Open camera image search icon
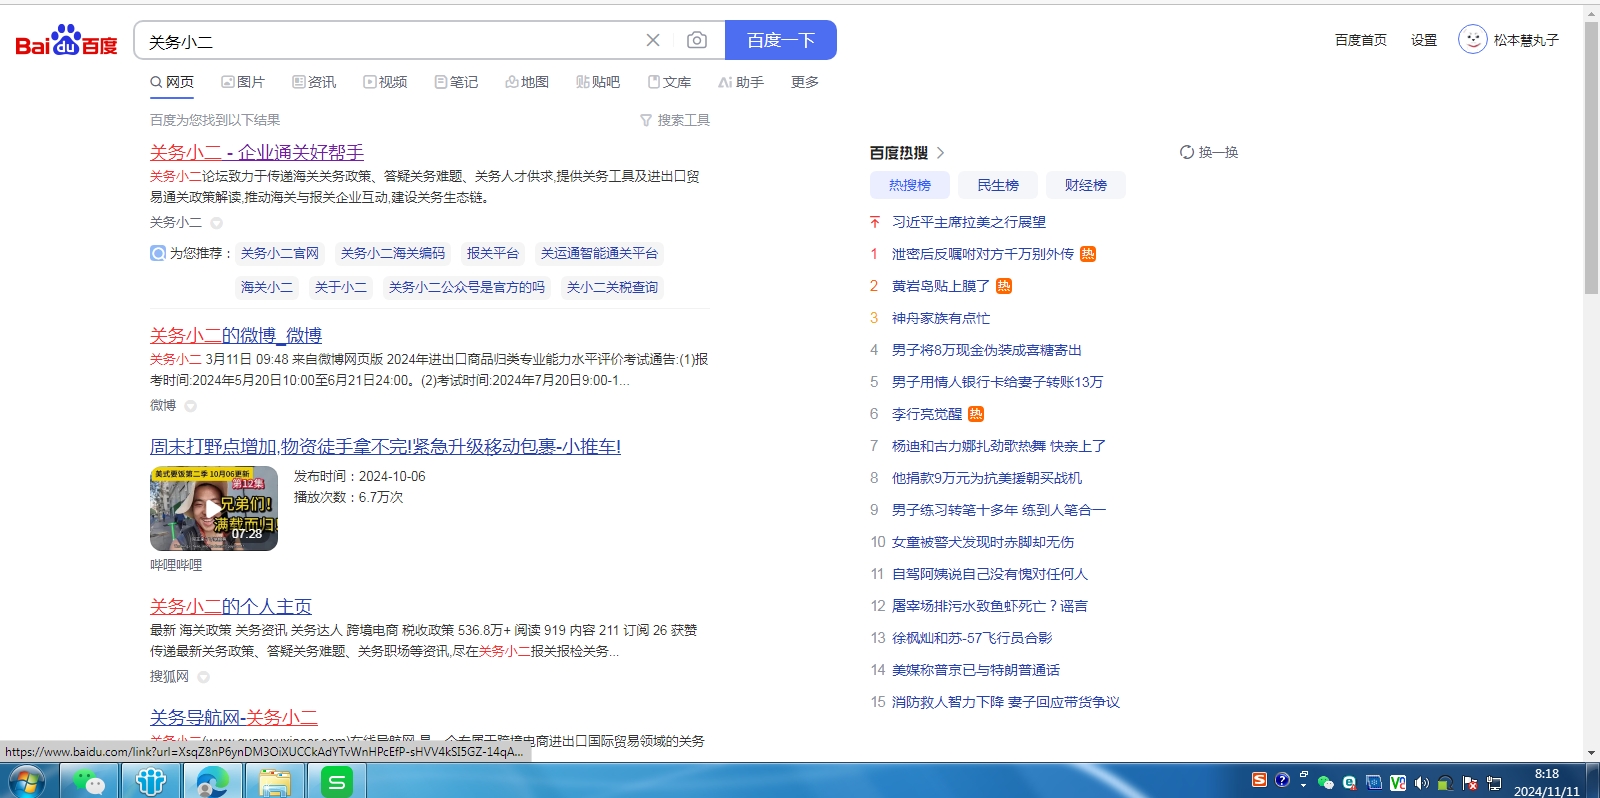 click(x=697, y=40)
